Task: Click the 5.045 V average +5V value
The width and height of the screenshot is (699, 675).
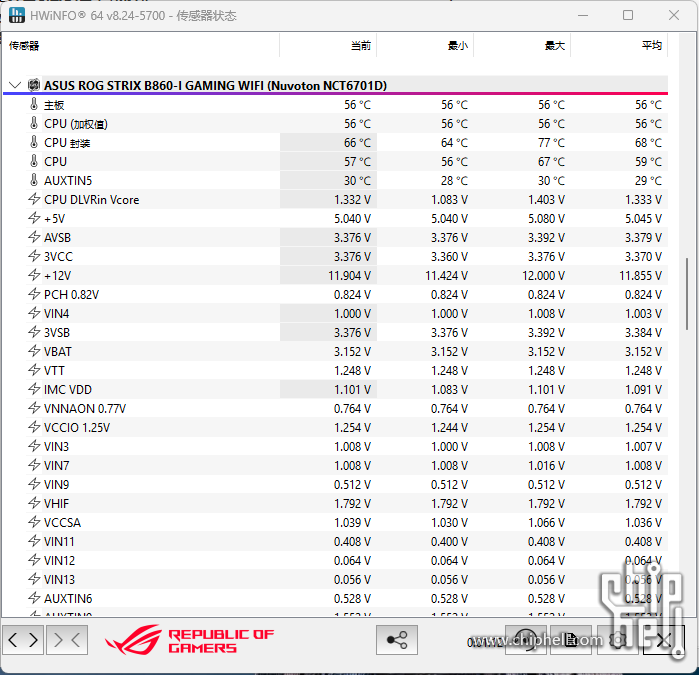Action: click(643, 218)
